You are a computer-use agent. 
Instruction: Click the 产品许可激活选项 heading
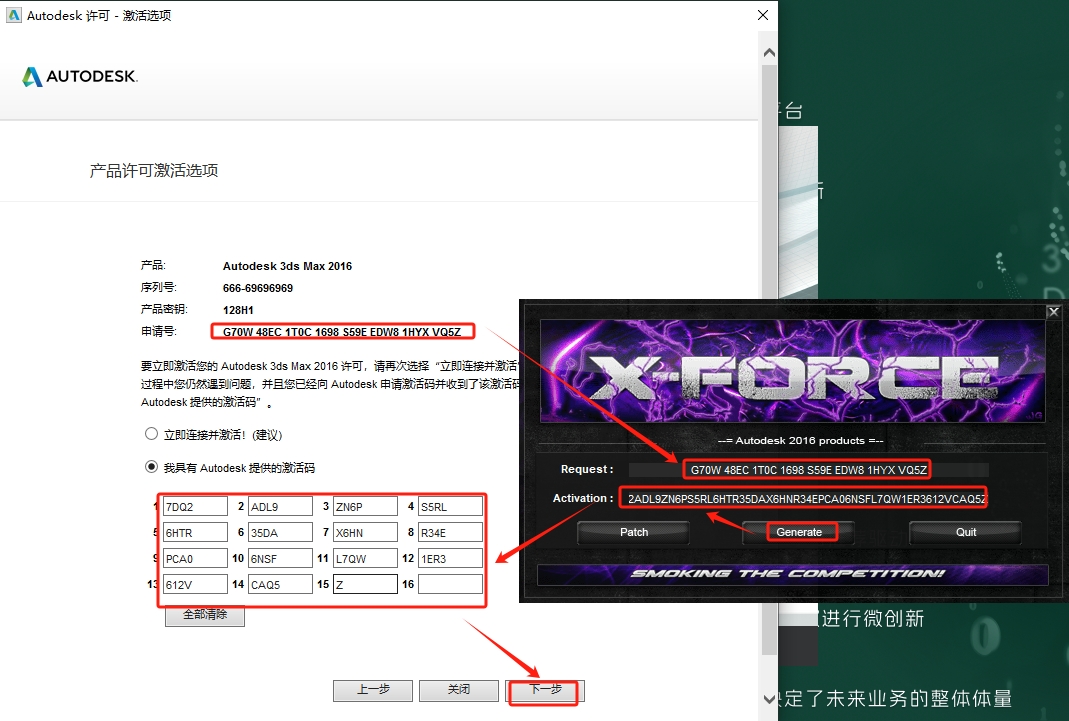tap(154, 170)
